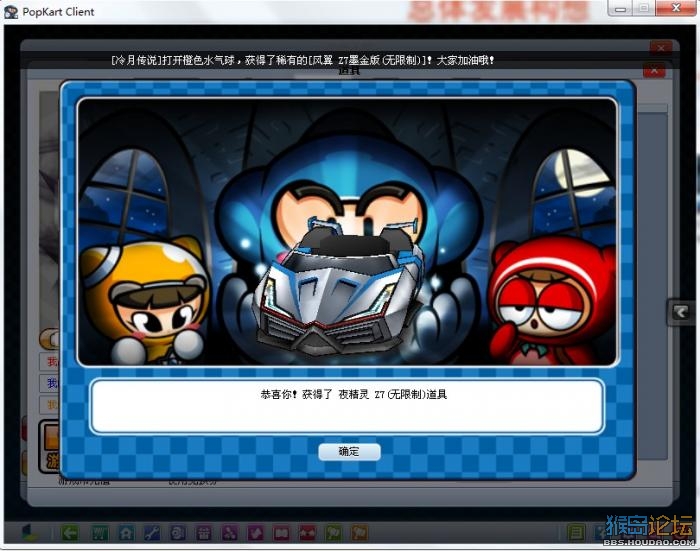Click the magenta clover-shaped toolbar icon
The image size is (700, 551).
tap(229, 533)
